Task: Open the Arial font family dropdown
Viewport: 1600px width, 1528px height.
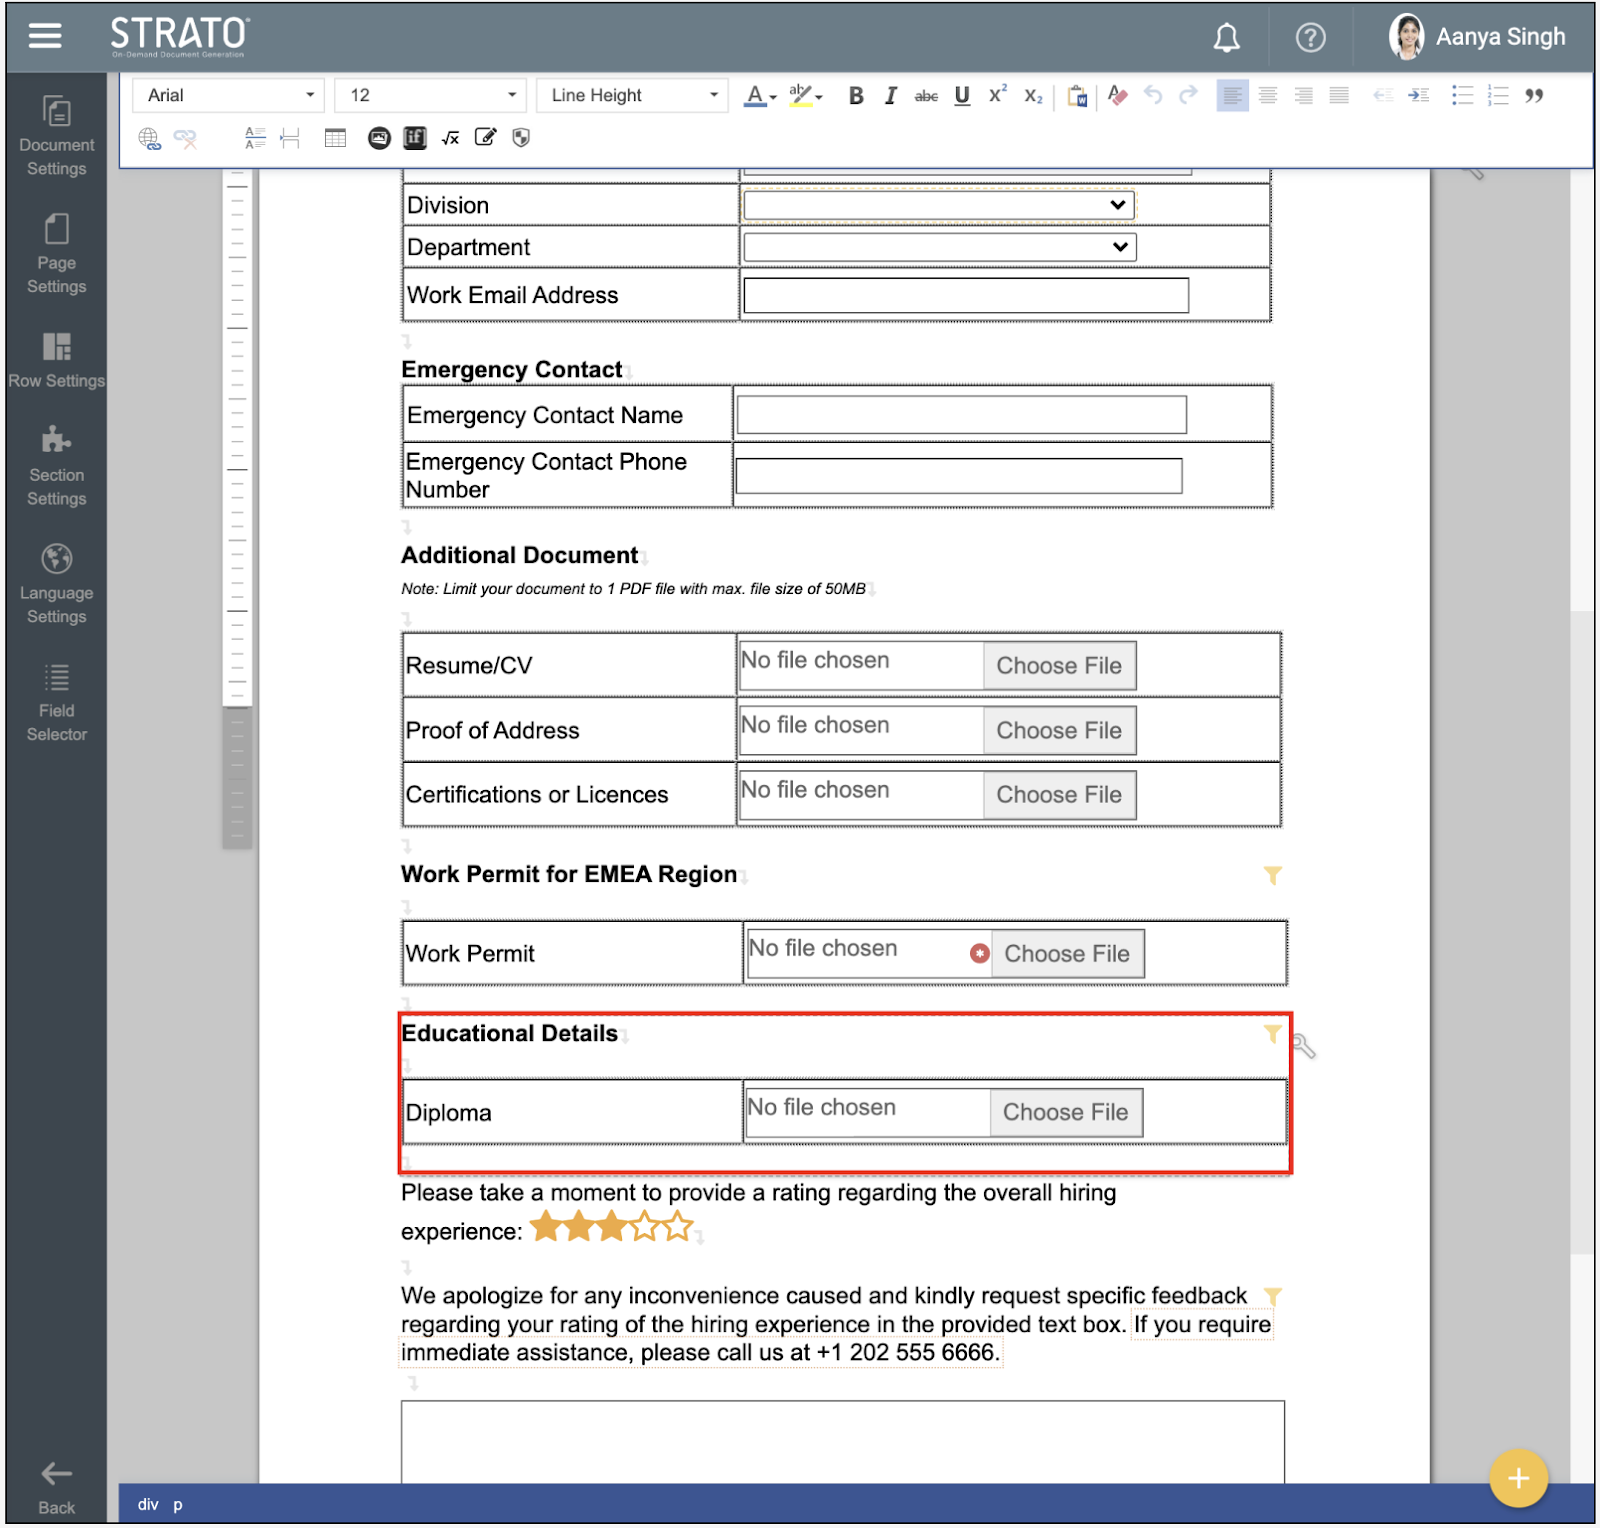Action: pyautogui.click(x=229, y=96)
